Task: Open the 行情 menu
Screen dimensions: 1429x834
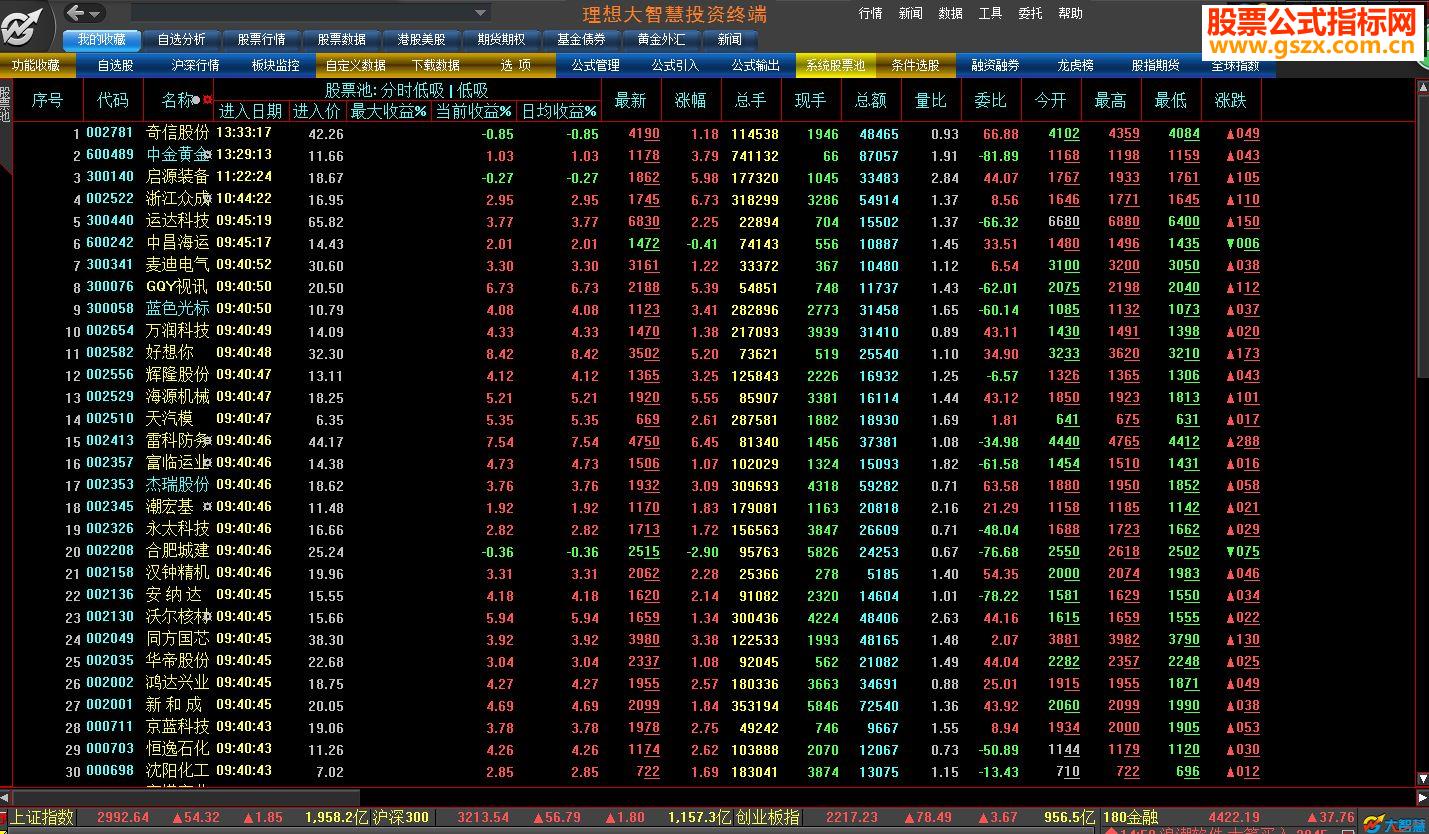Action: coord(870,13)
